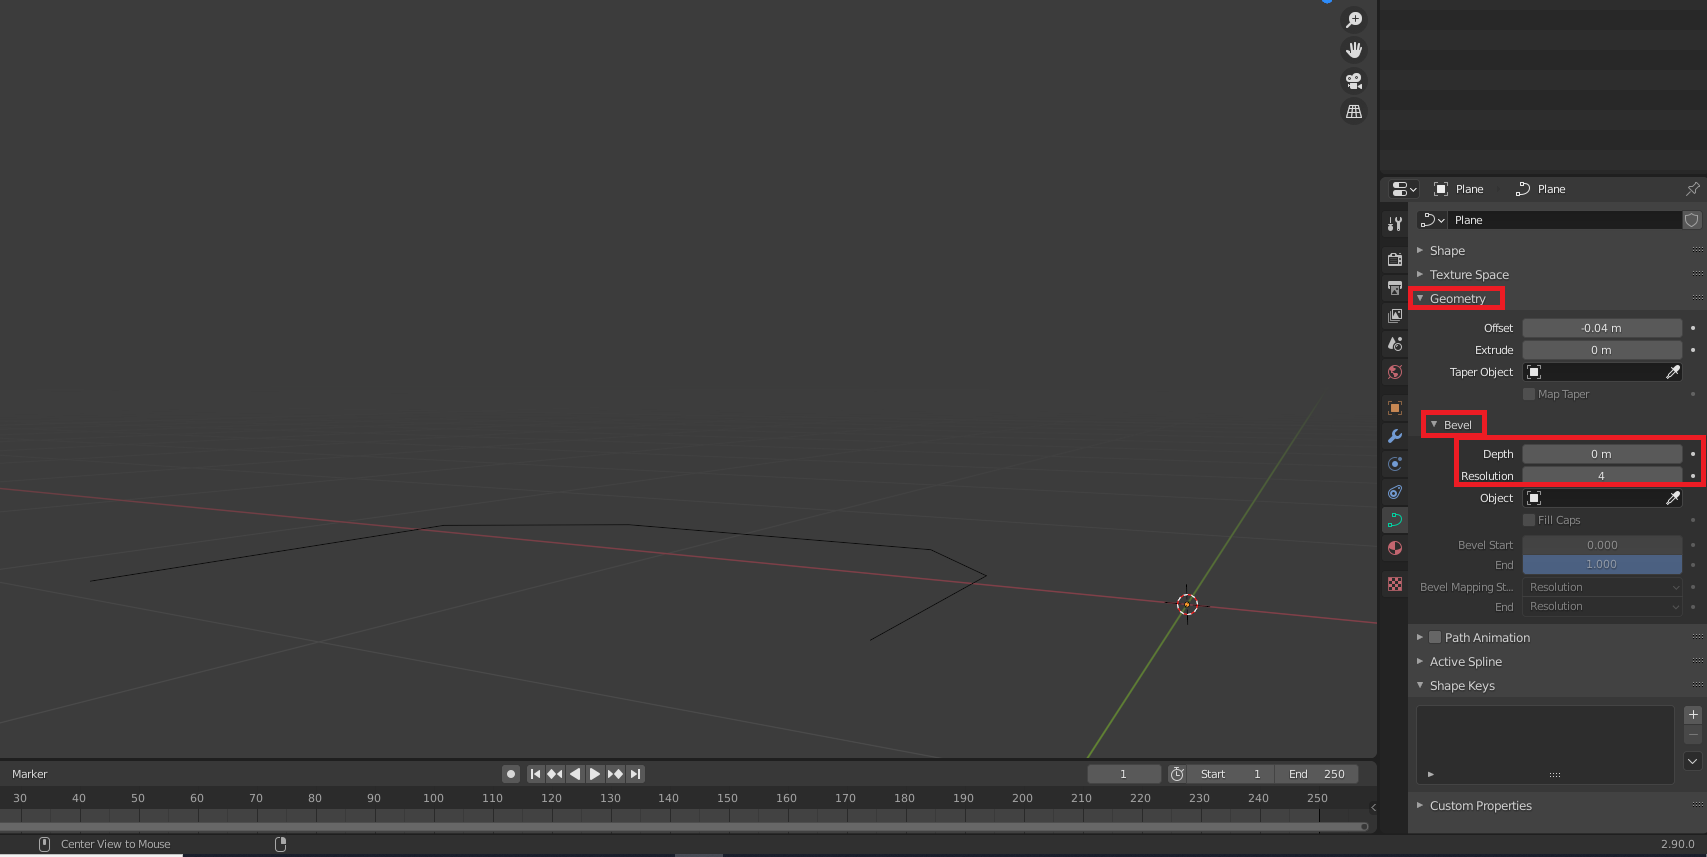Screen dimensions: 1707x857
Task: Open the Bevel Mapping End dropdown
Action: tap(1602, 606)
